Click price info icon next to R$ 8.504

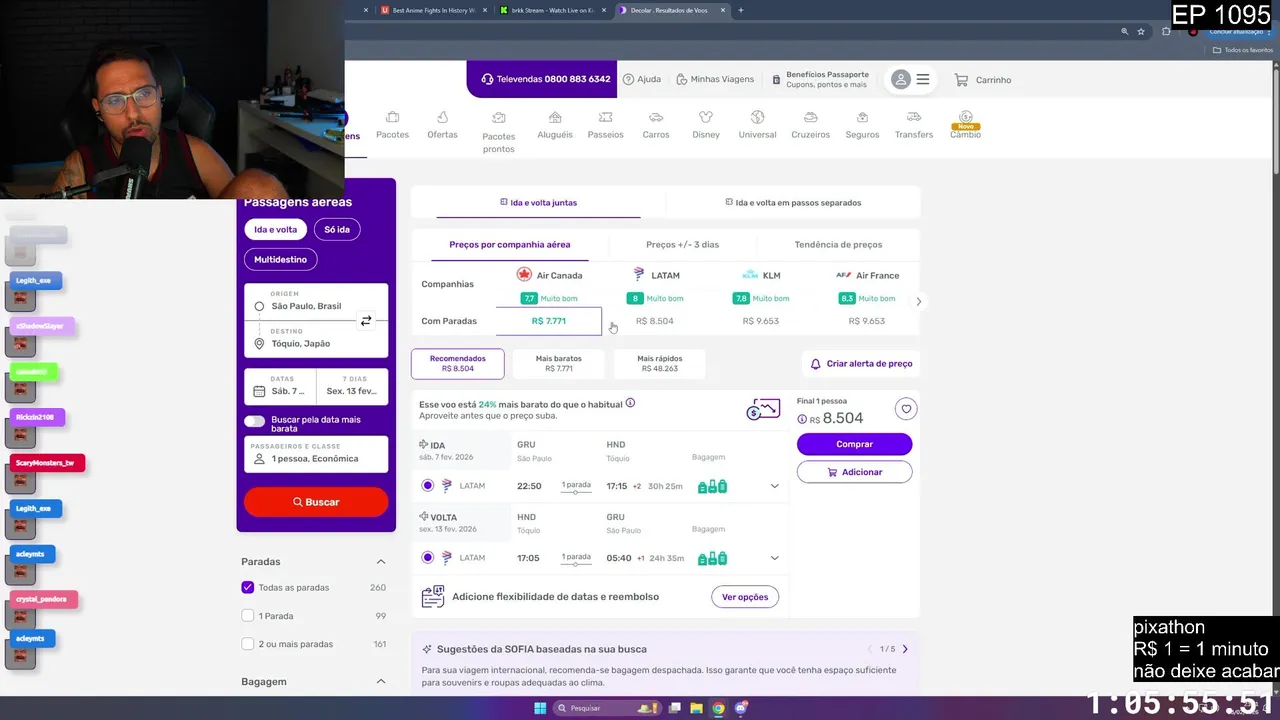tap(802, 420)
